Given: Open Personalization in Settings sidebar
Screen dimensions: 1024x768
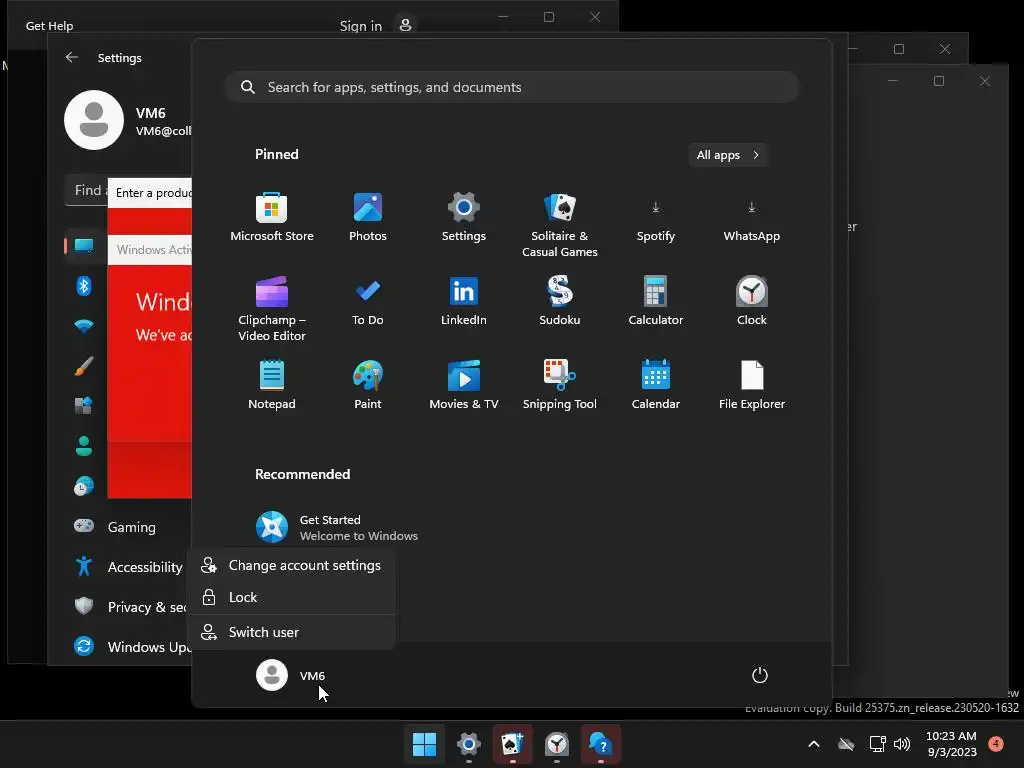Looking at the screenshot, I should 84,366.
